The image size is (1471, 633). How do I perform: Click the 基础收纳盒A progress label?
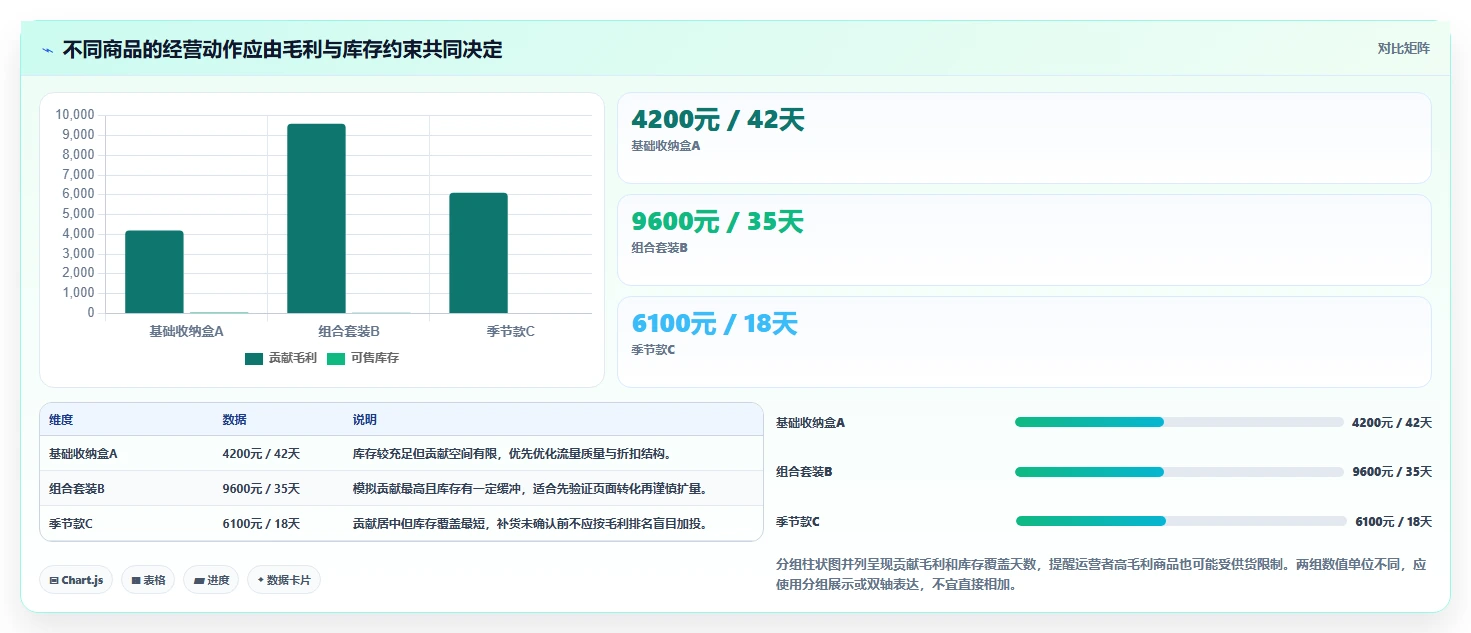[x=810, y=423]
